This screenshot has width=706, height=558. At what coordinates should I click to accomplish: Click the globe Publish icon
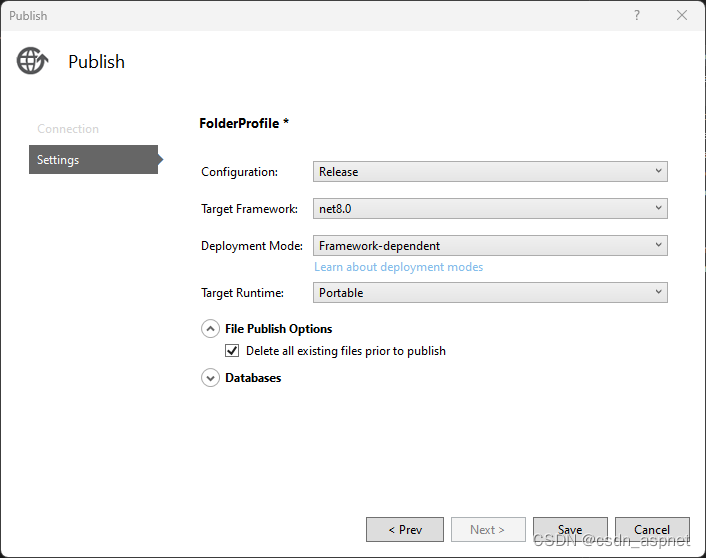point(32,61)
